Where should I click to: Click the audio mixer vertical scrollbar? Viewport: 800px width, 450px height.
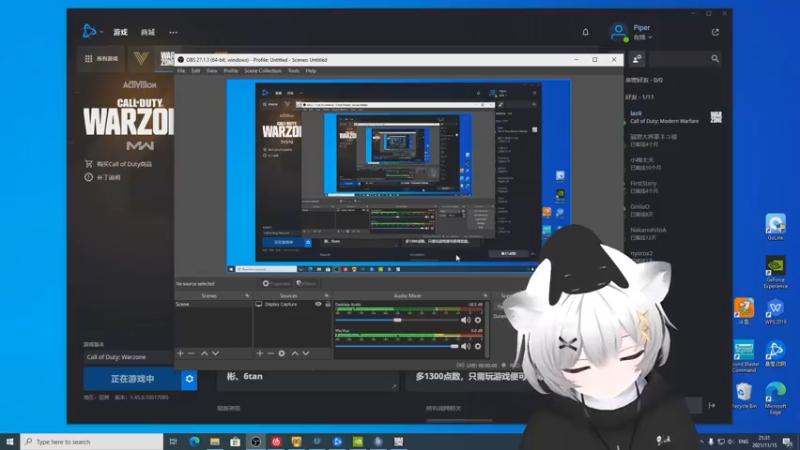487,329
